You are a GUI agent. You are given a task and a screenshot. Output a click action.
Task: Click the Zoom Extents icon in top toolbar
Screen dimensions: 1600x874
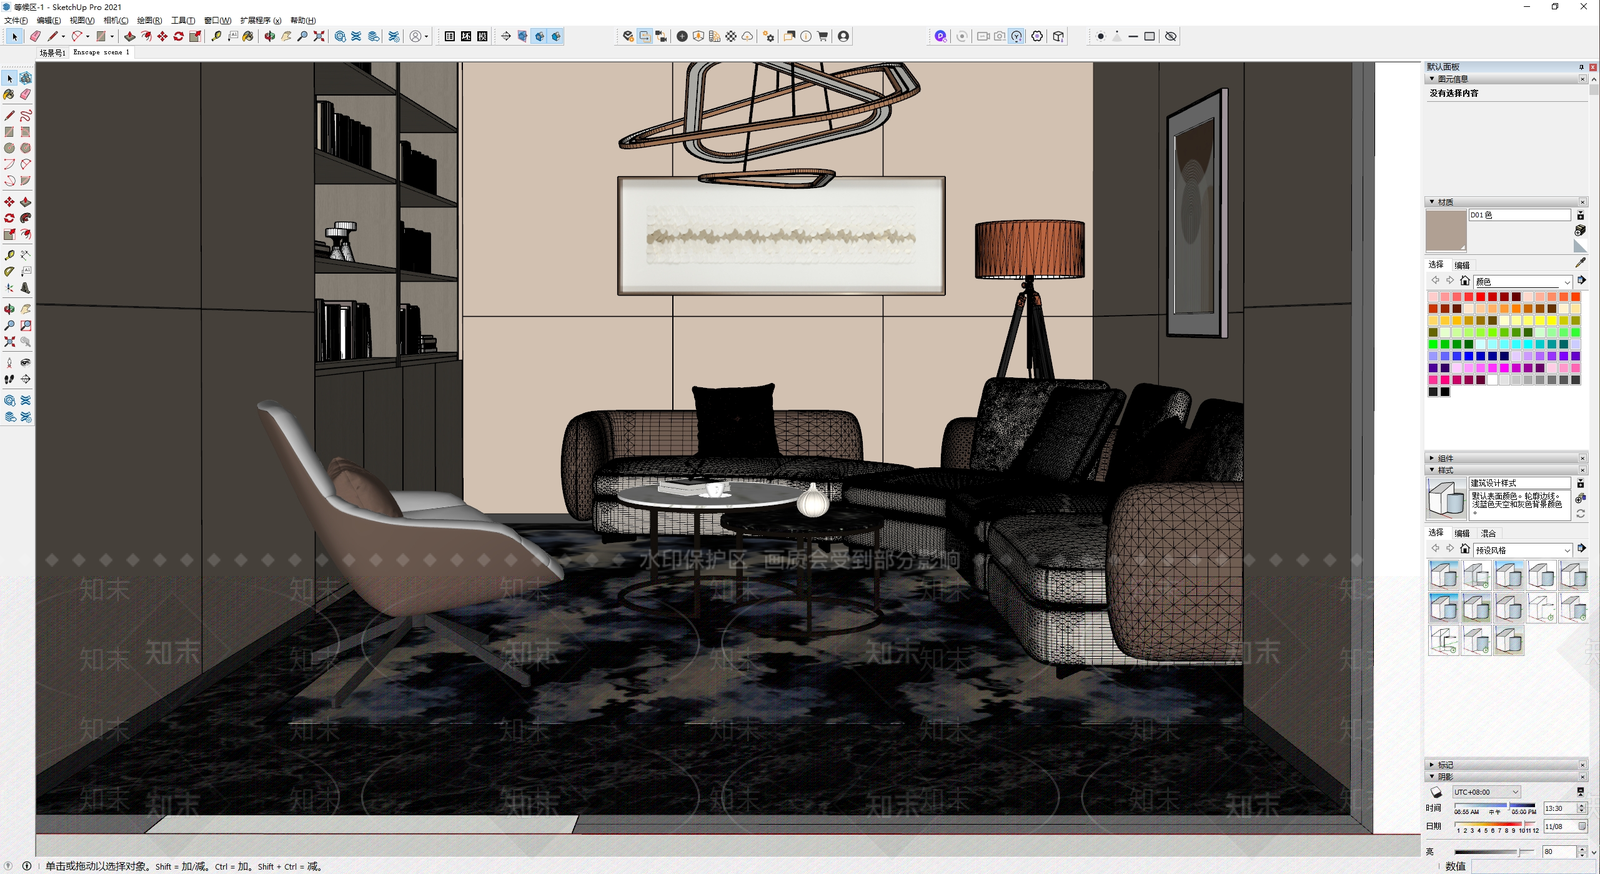319,36
